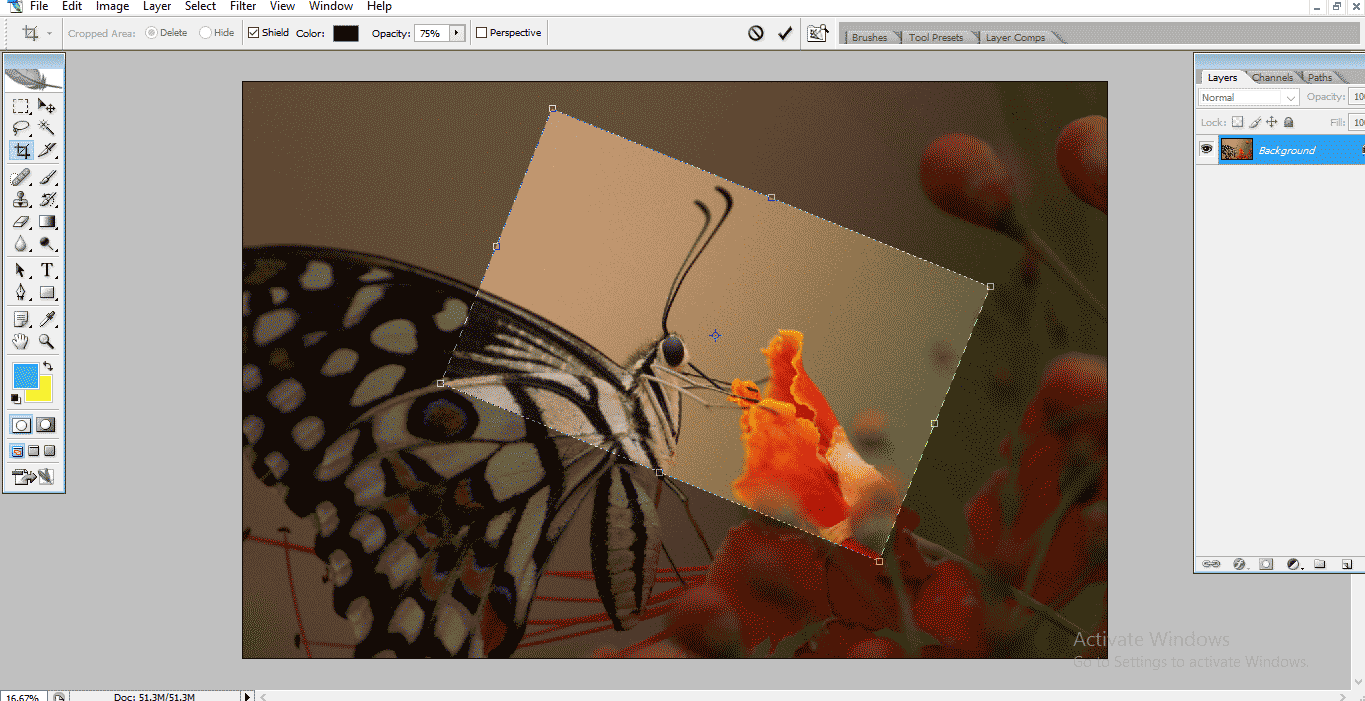Create a new layer set folder

pos(1319,564)
